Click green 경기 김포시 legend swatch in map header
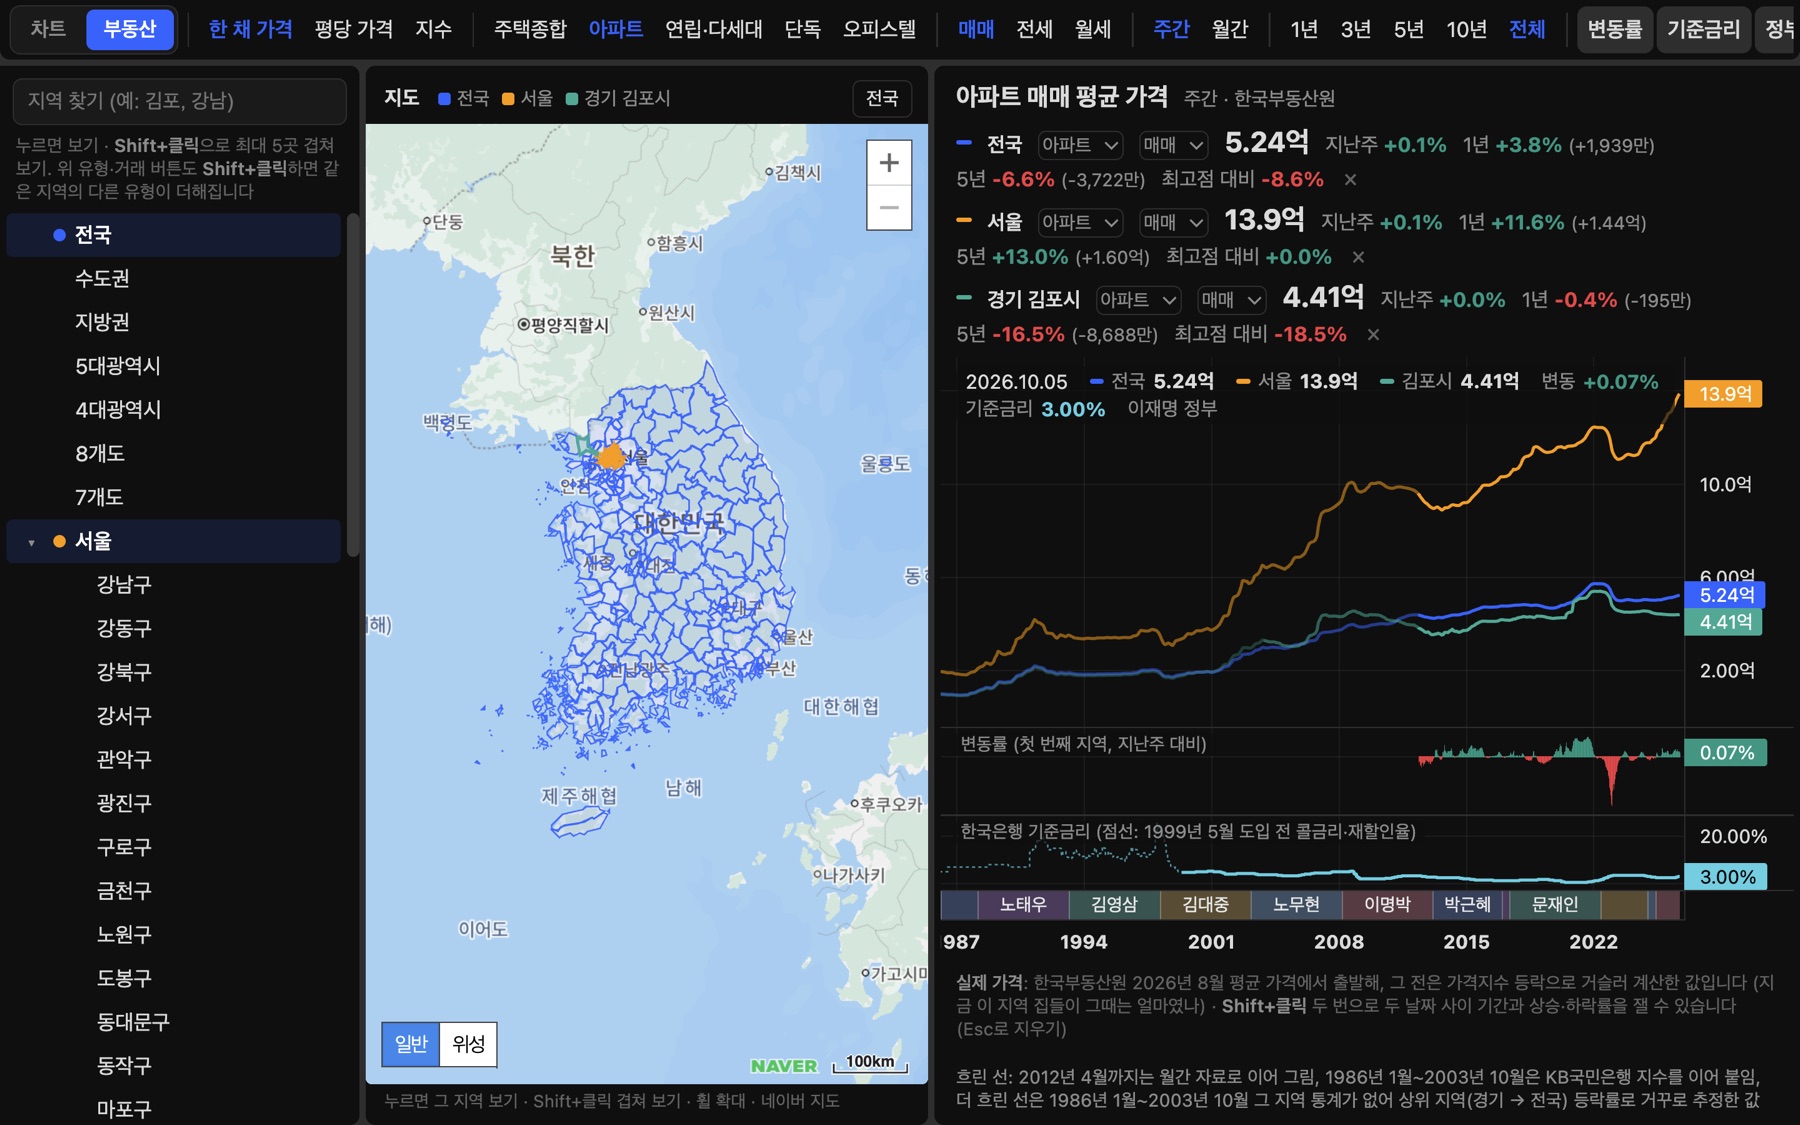This screenshot has width=1800, height=1125. [x=572, y=99]
